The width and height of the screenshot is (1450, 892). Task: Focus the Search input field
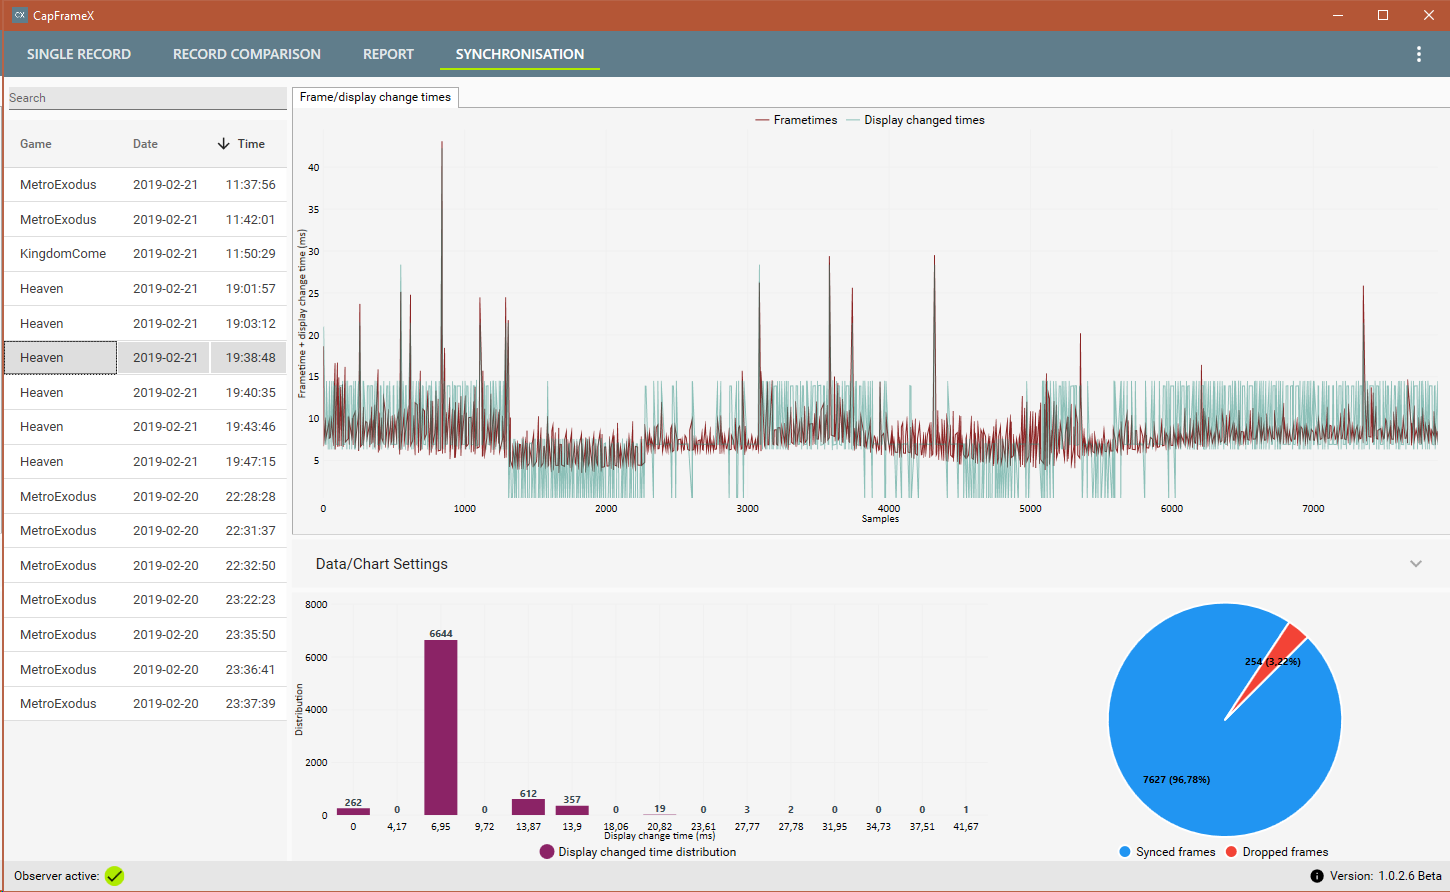(x=147, y=98)
